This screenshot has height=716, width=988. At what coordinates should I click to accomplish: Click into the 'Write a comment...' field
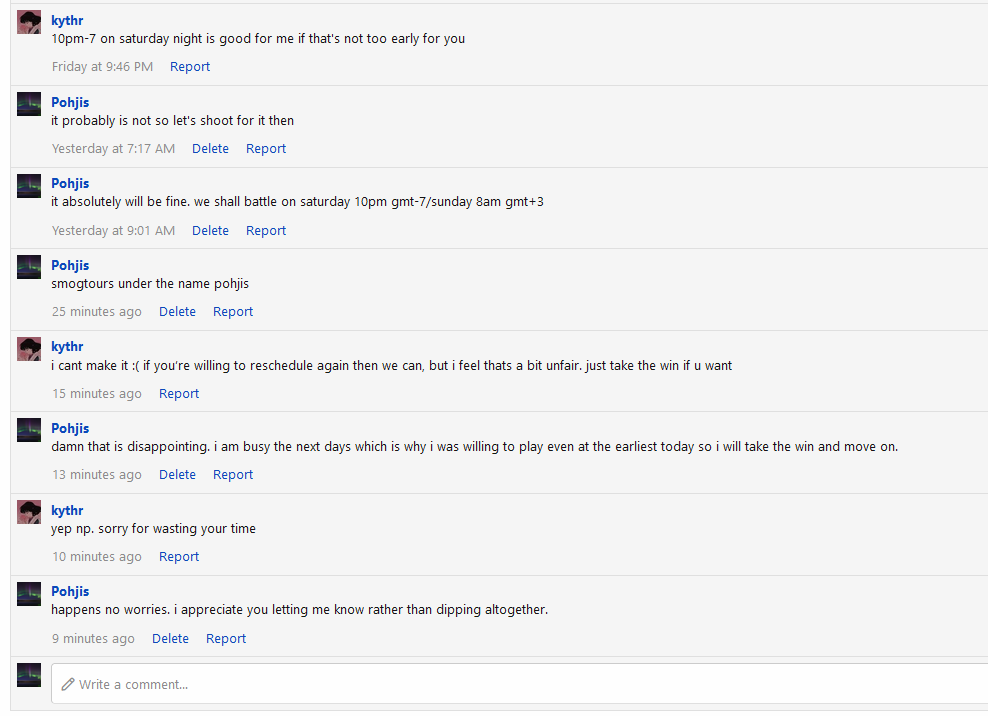(519, 684)
